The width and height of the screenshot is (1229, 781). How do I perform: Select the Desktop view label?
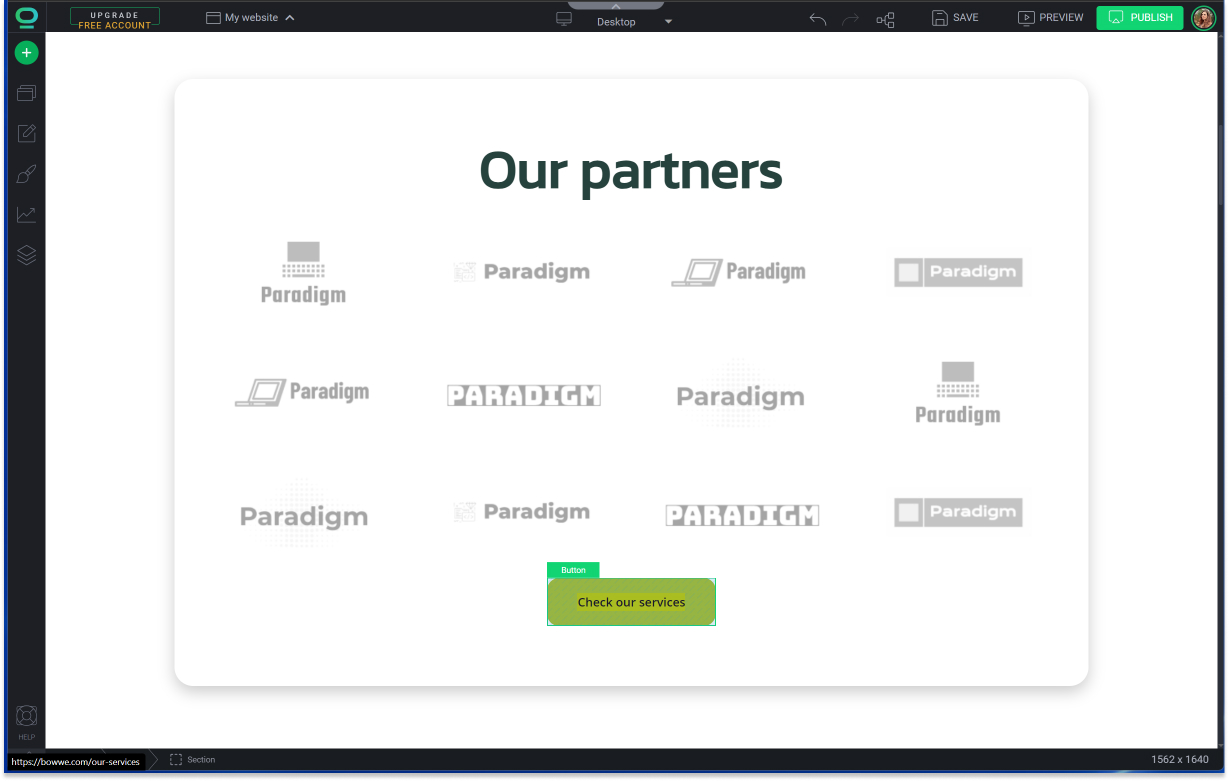pos(616,22)
